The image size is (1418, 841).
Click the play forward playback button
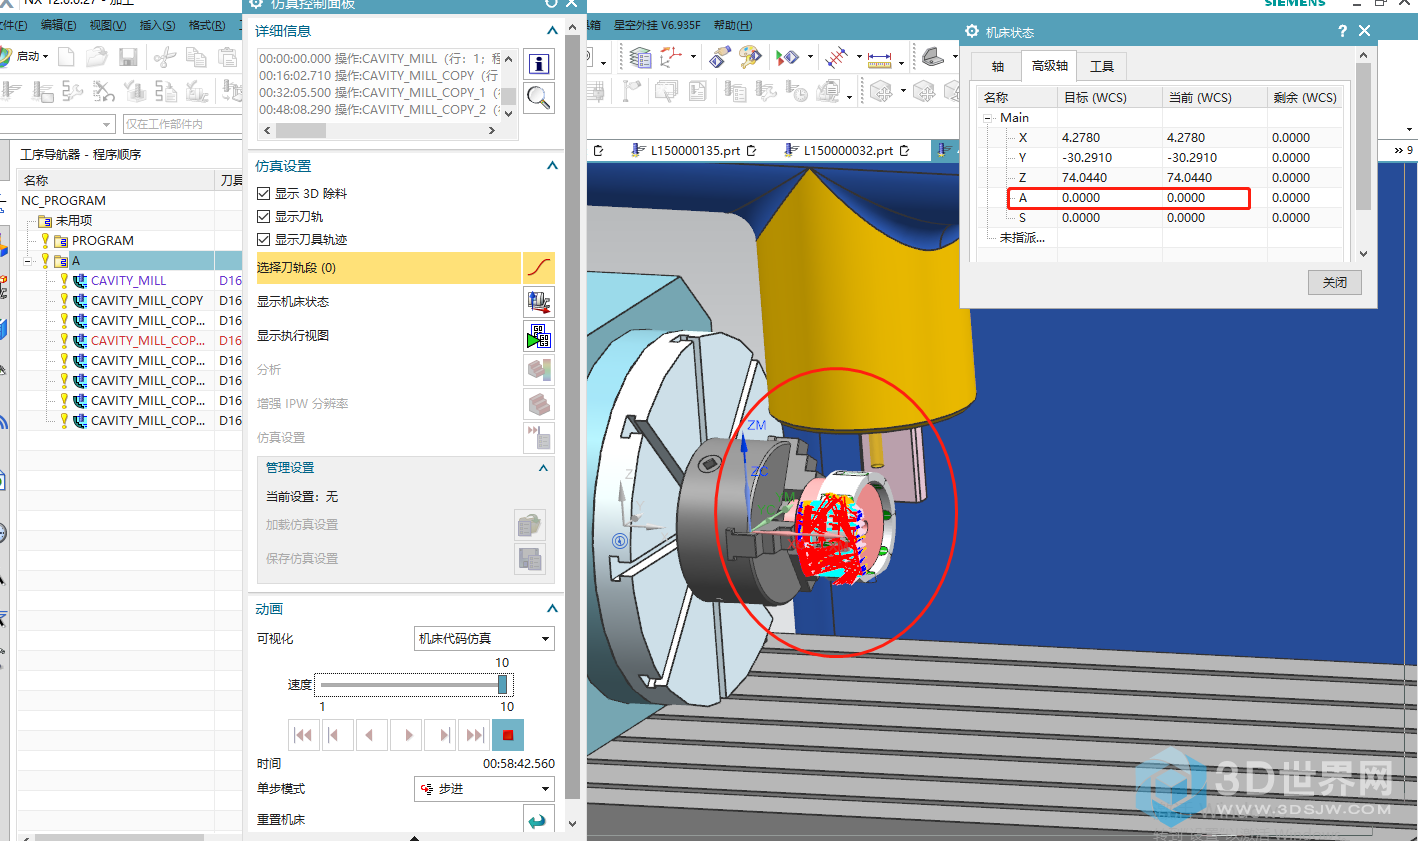click(407, 735)
